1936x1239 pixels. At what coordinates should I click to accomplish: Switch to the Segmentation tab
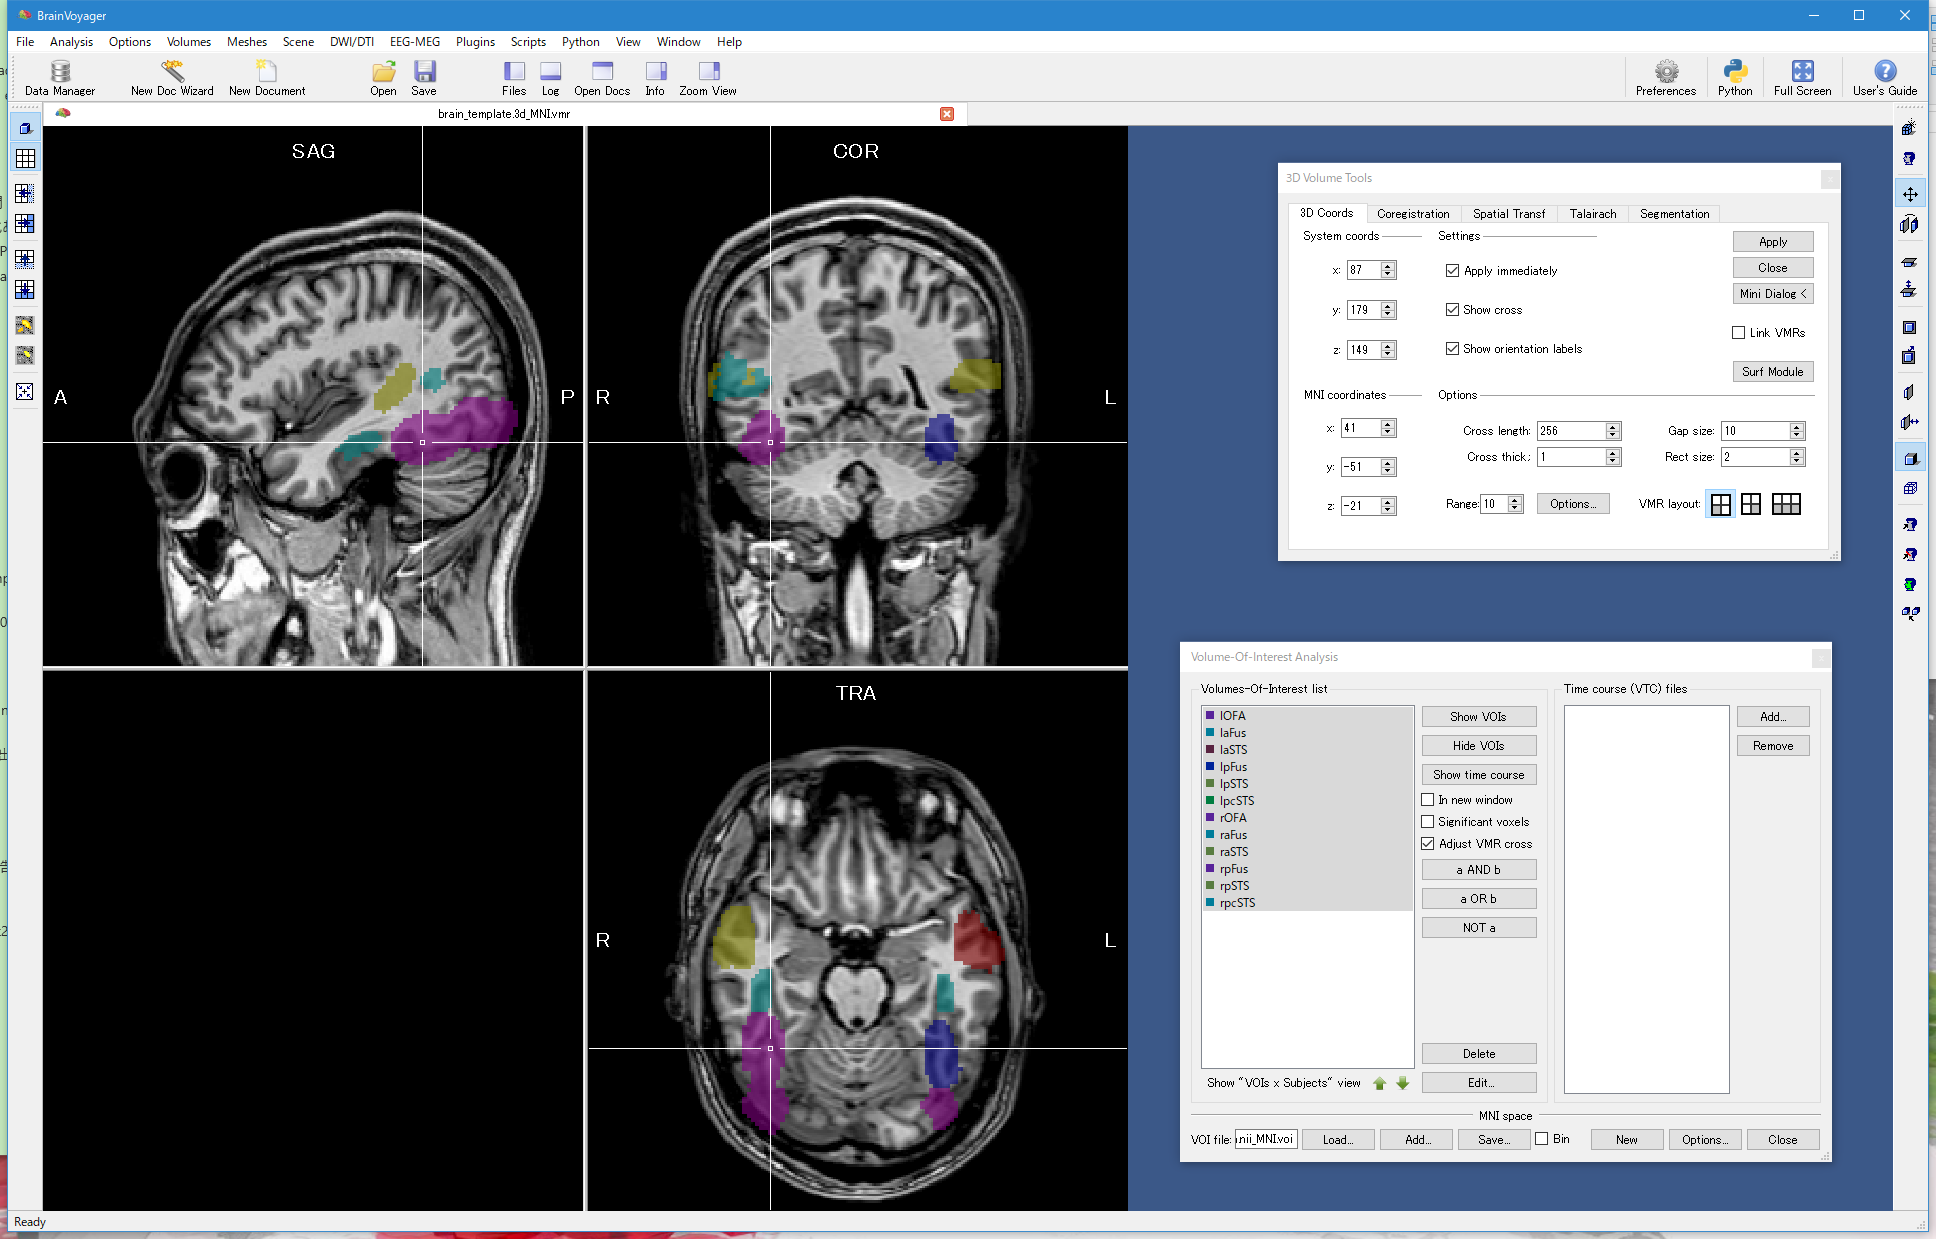coord(1675,214)
